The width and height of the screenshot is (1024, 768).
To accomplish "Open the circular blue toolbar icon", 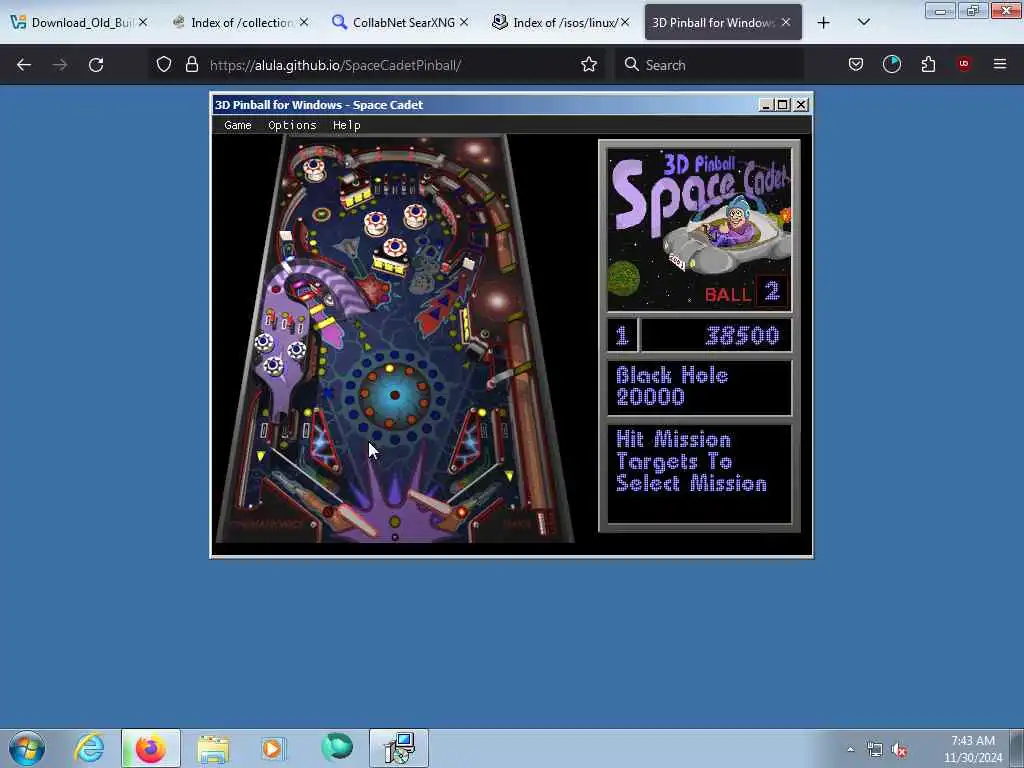I will pyautogui.click(x=891, y=64).
